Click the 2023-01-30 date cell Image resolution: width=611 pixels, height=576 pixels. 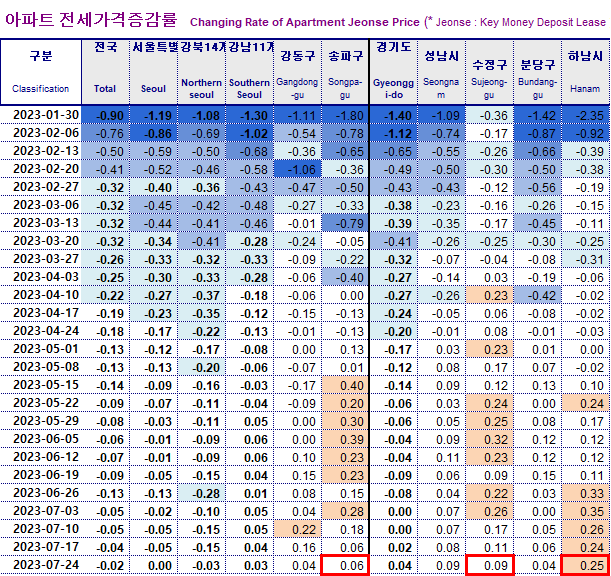point(41,115)
